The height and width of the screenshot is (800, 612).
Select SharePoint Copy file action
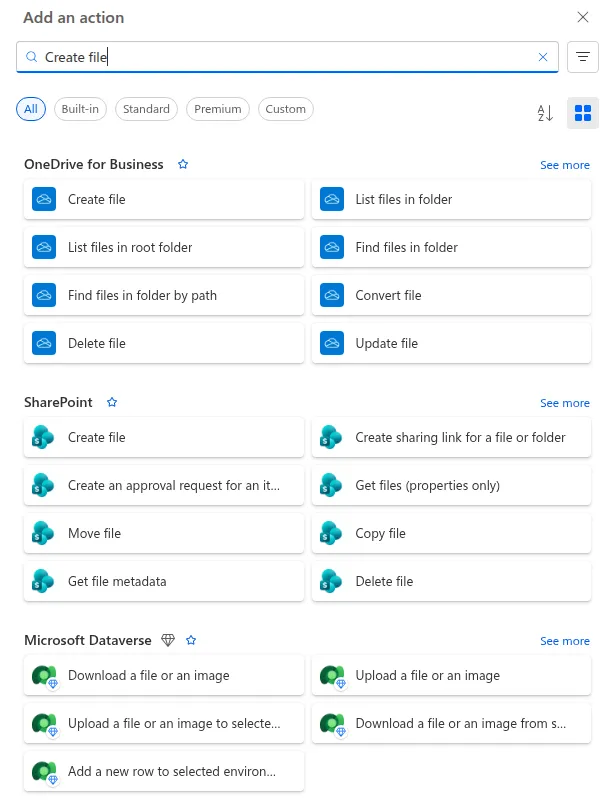(451, 533)
